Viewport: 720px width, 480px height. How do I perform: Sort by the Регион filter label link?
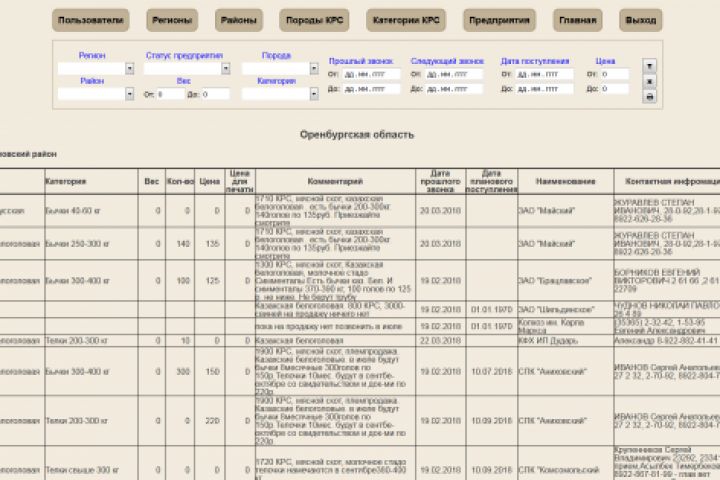[x=92, y=56]
